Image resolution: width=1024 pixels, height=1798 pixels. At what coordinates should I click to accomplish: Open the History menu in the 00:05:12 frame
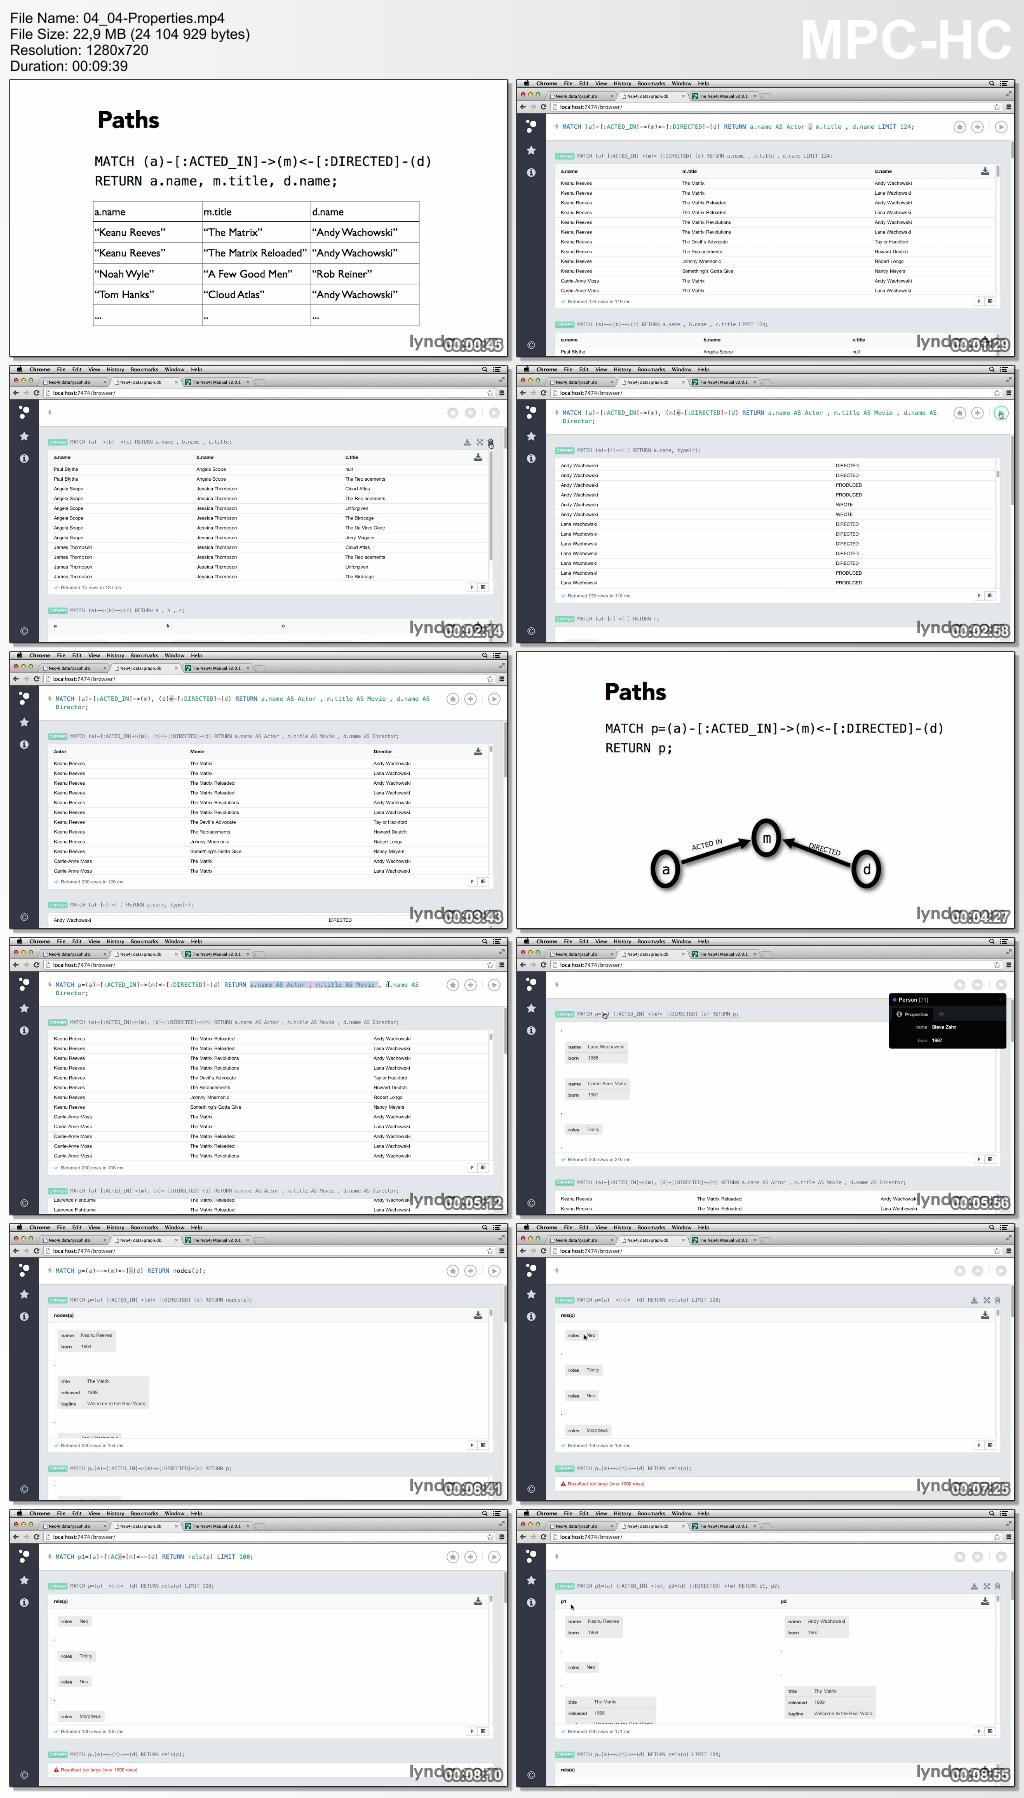(x=115, y=941)
